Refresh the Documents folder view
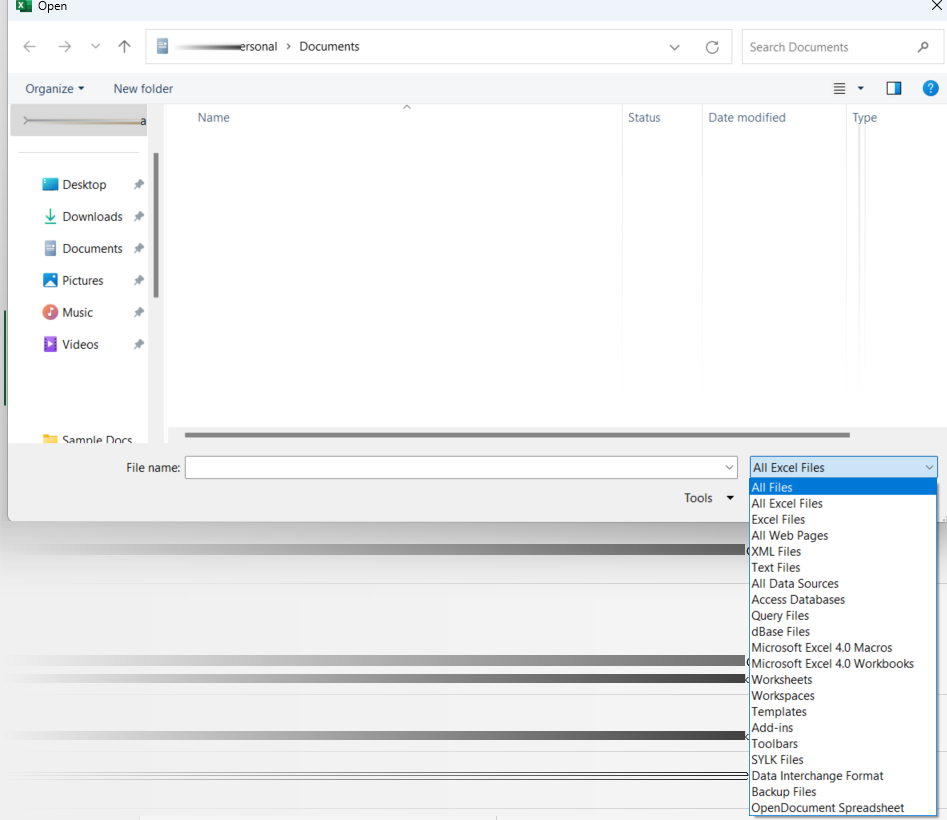 tap(713, 47)
